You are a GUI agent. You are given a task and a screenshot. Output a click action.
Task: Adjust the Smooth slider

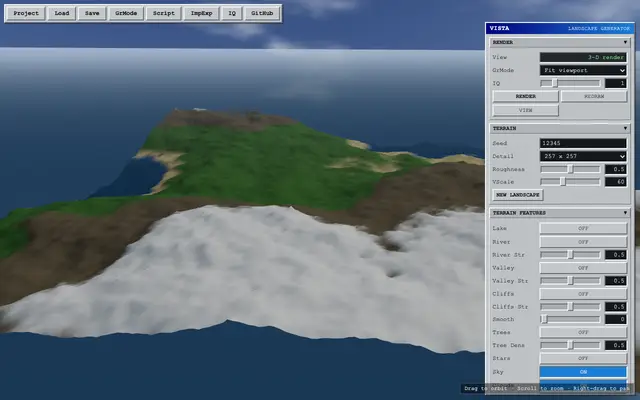(x=571, y=319)
